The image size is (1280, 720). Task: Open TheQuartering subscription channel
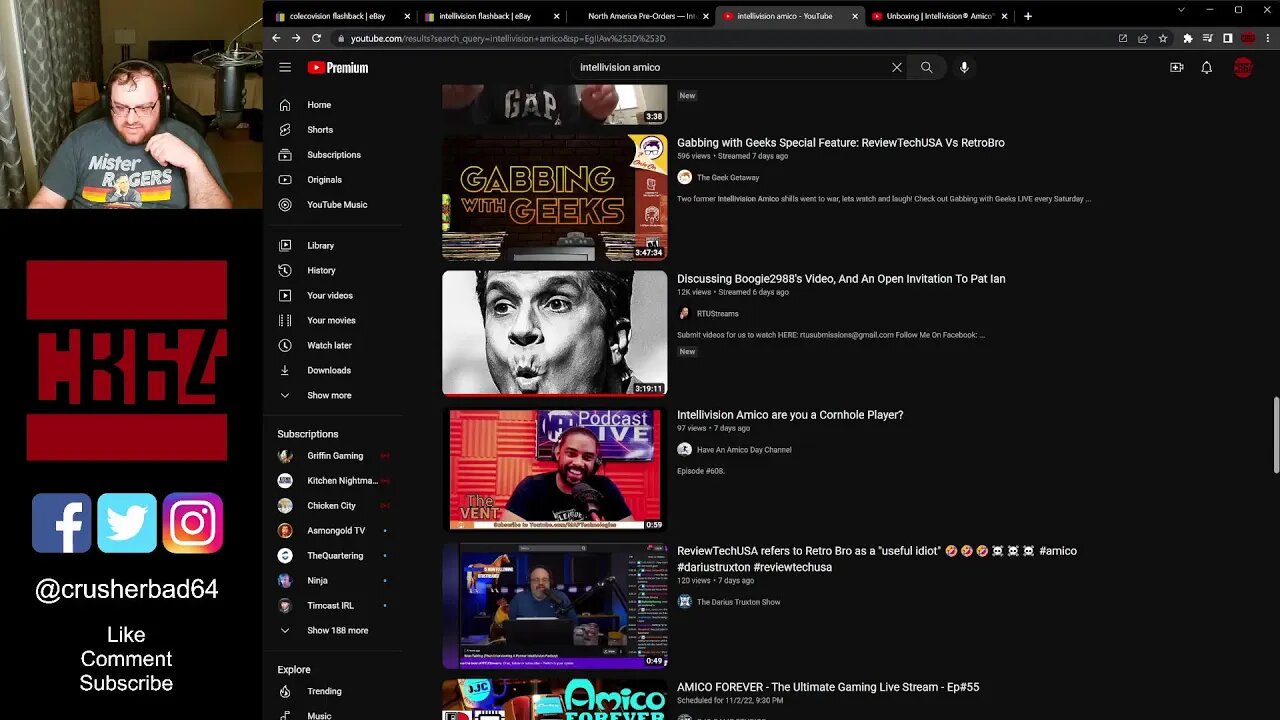point(334,556)
